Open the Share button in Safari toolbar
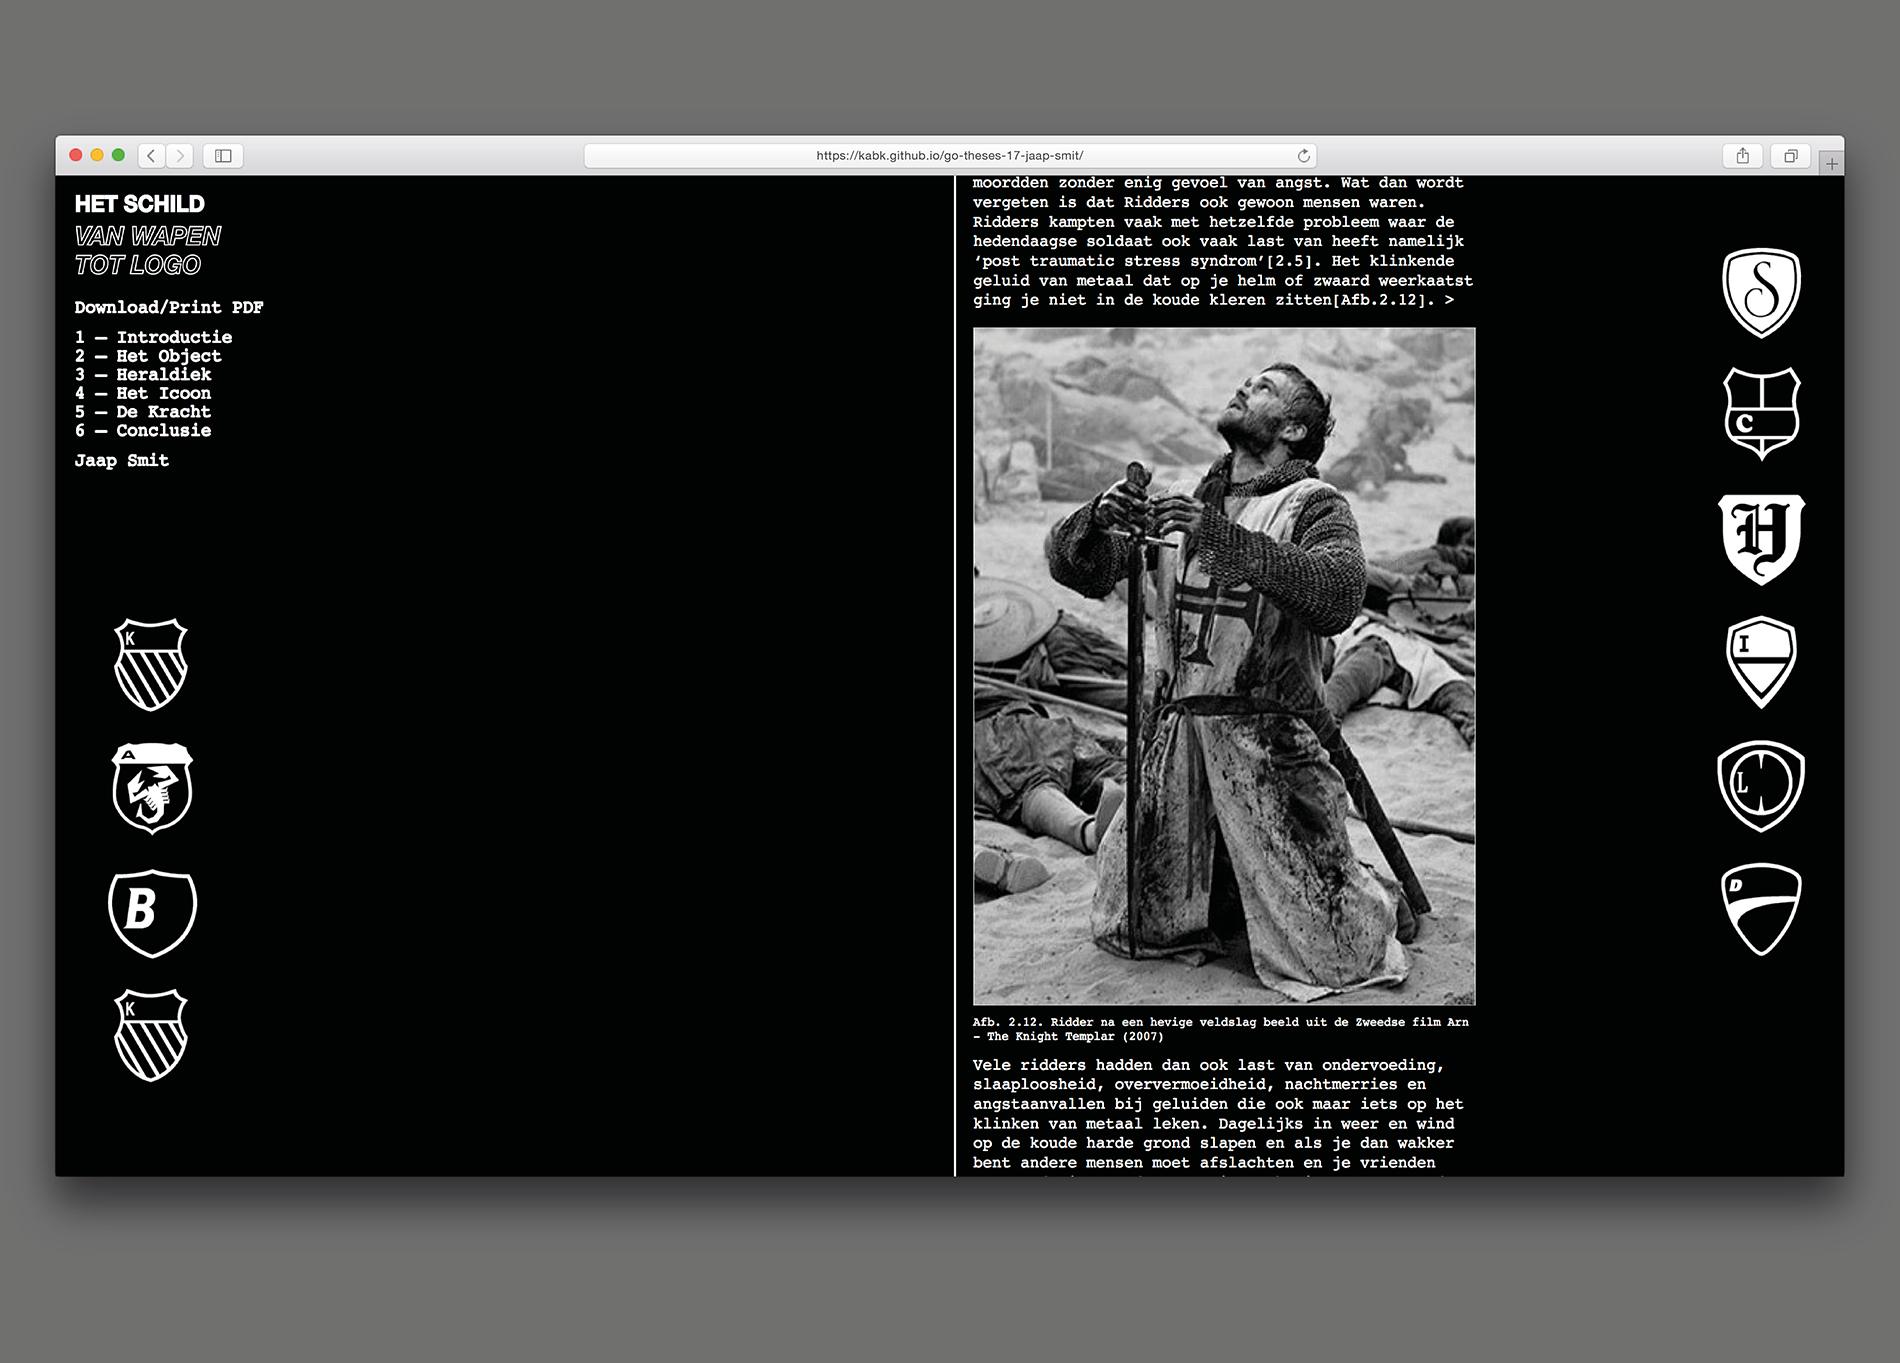Screen dimensions: 1900x1363 tap(1743, 155)
